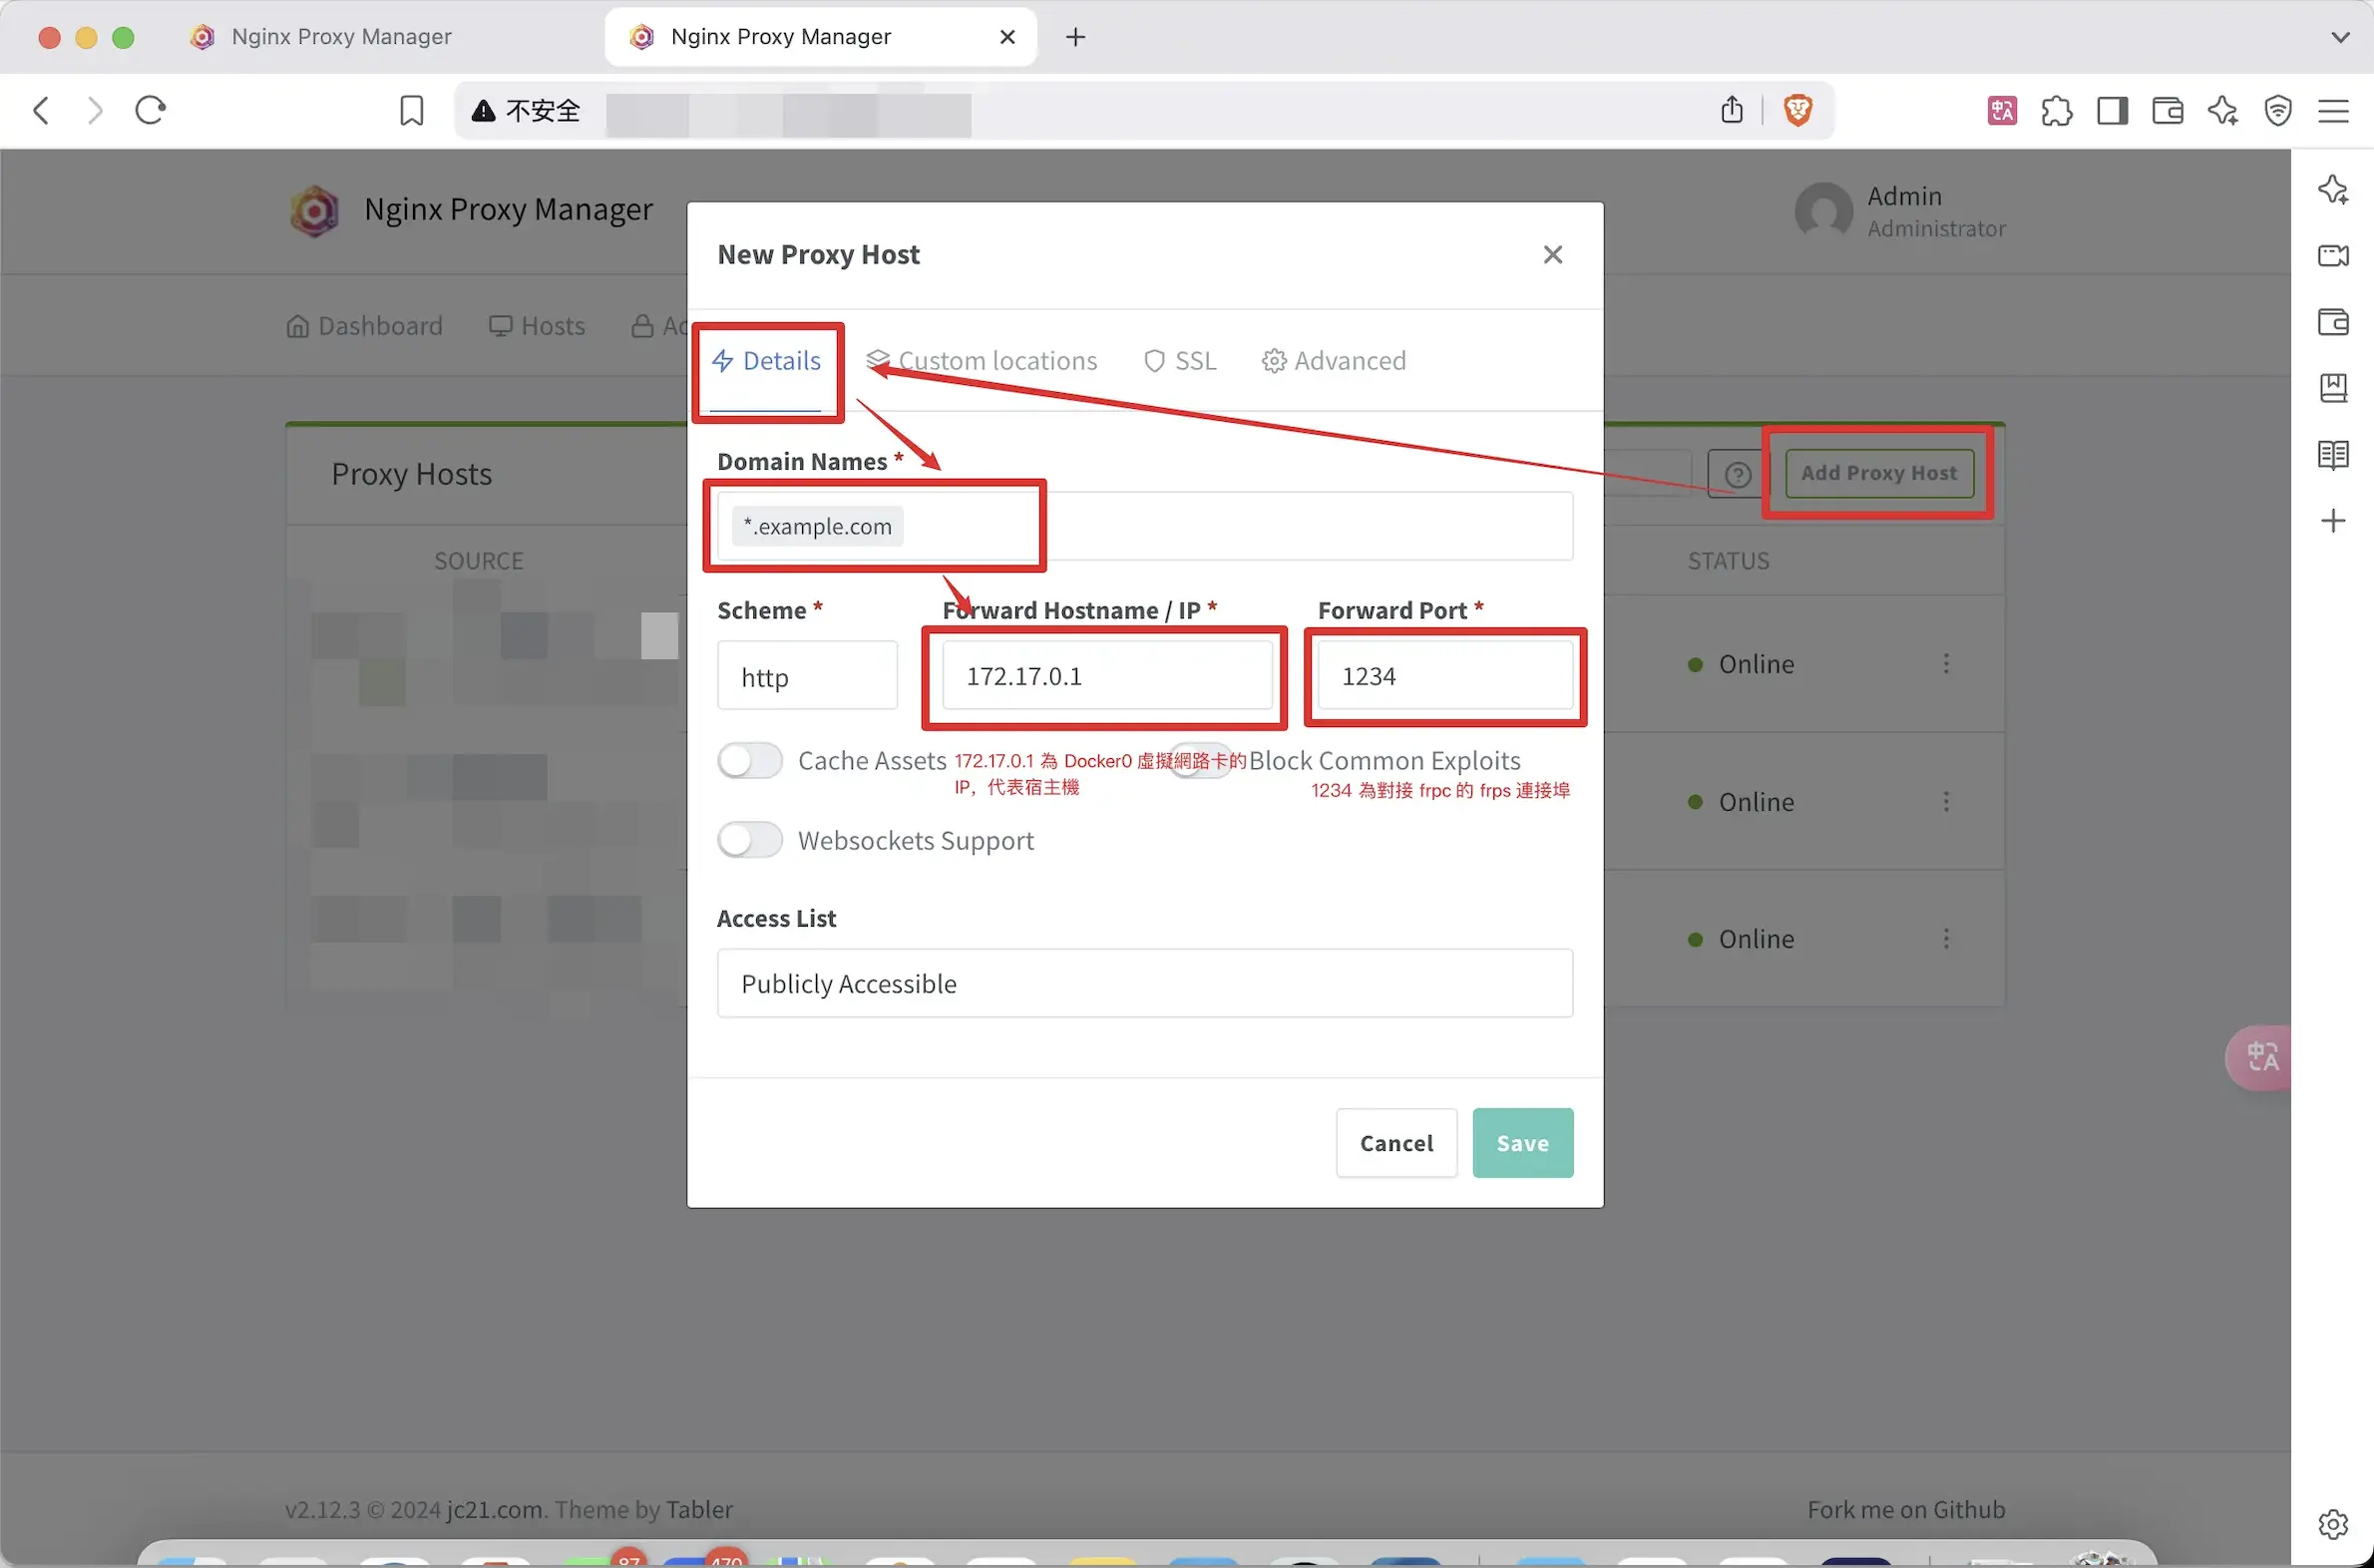Click the reading list sidebar icon
The image size is (2374, 1568).
(x=2332, y=455)
